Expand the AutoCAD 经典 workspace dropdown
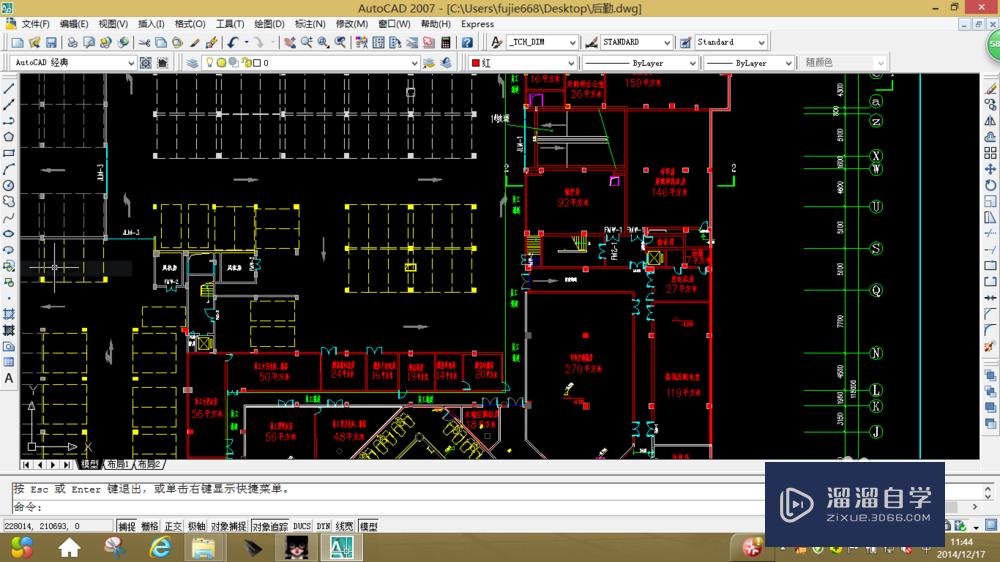Screen dimensions: 1000x562 tap(130, 63)
